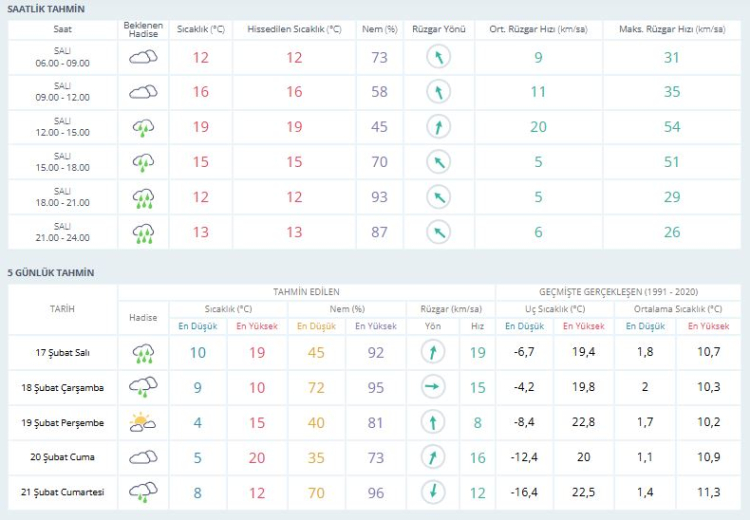Select downward wind arrow for 21 Şubat Cumartesi
750x520 pixels.
tap(432, 492)
